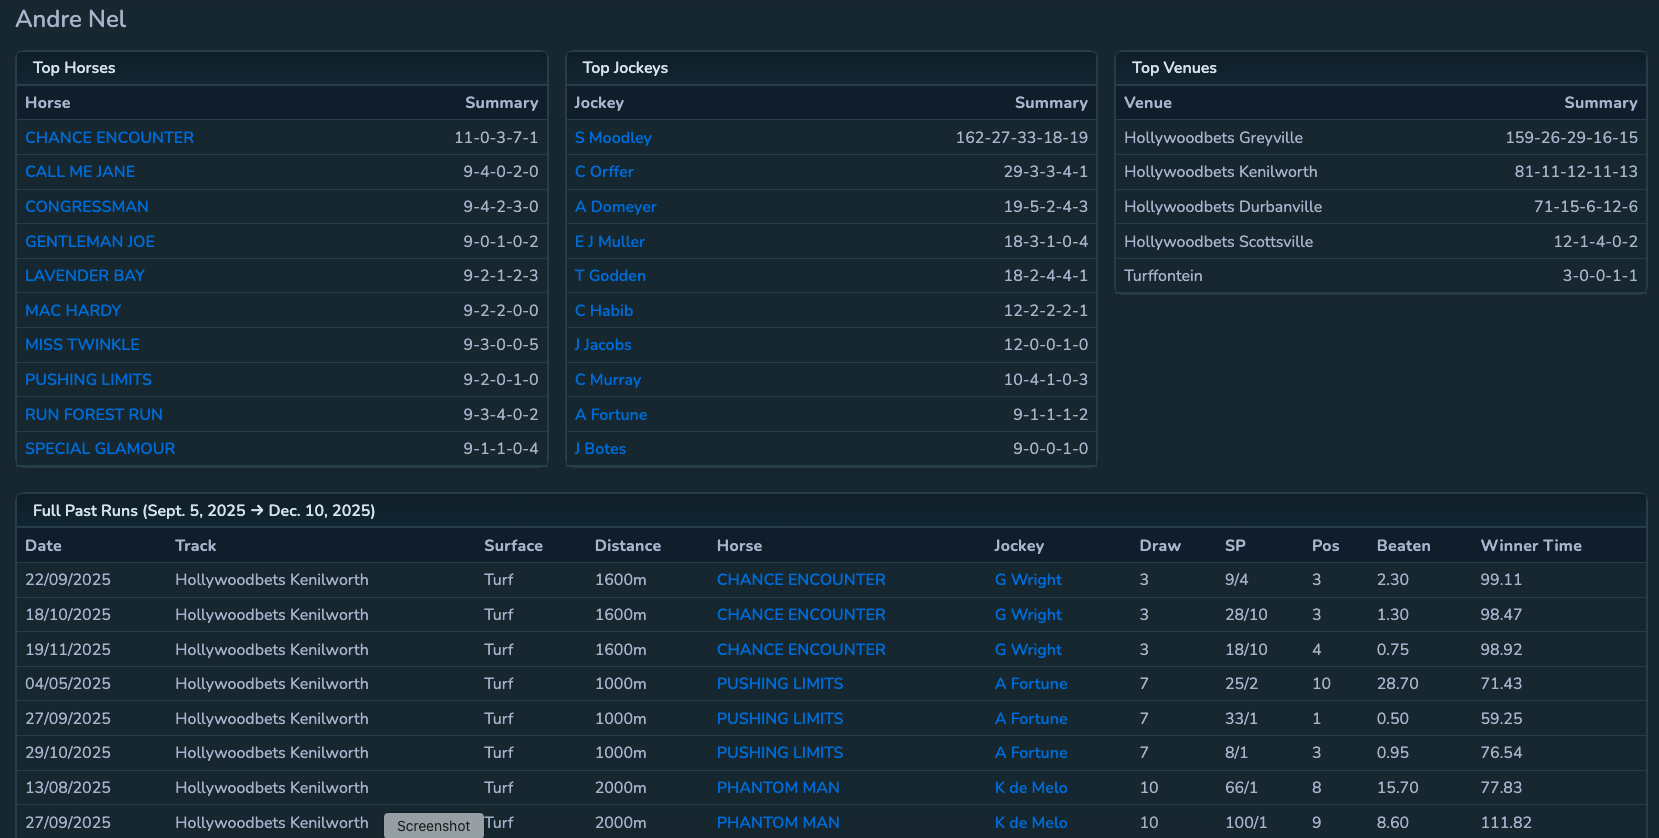Click the Top Horses panel title
Viewport: 1659px width, 838px height.
74,67
